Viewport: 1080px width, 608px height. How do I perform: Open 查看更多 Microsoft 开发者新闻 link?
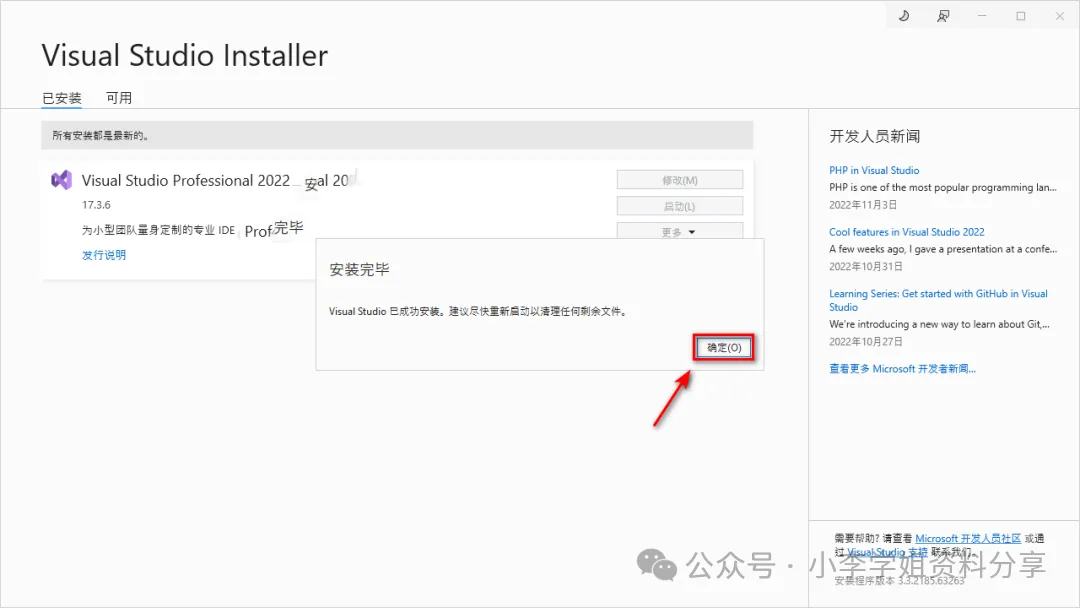(x=902, y=368)
